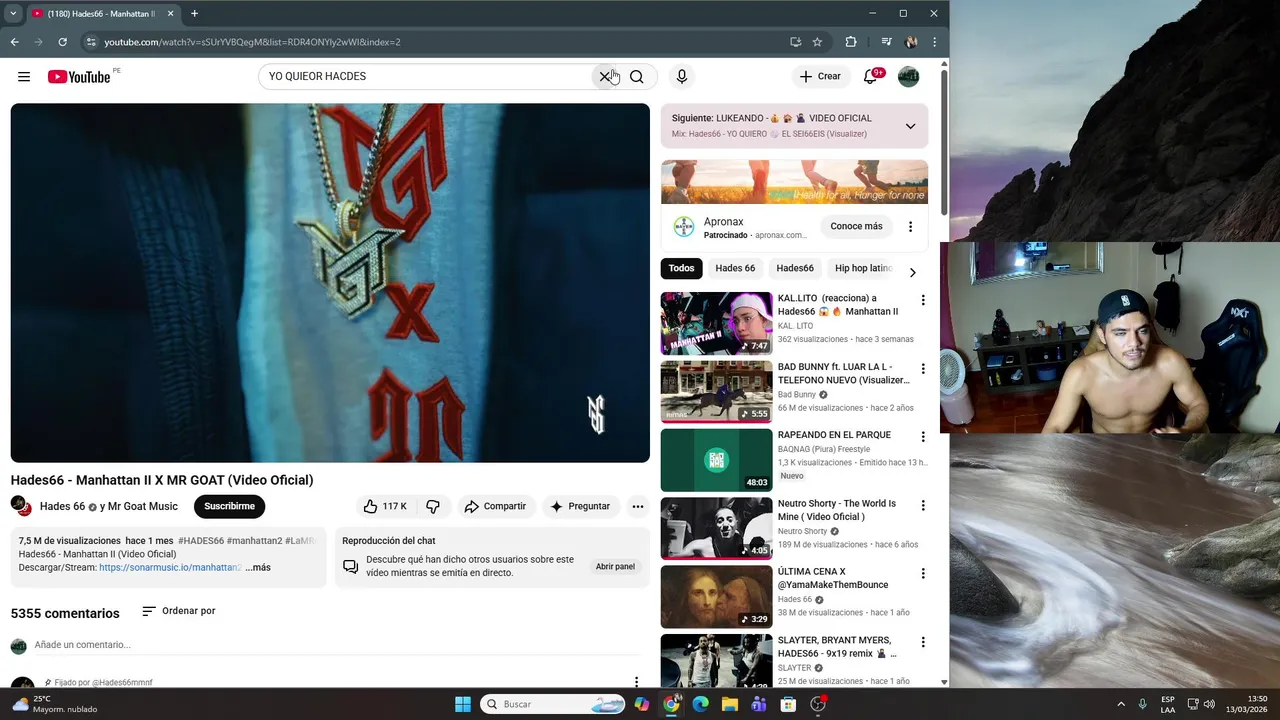
Task: Play the ÚLTIMA CENA video thumbnail
Action: point(716,597)
